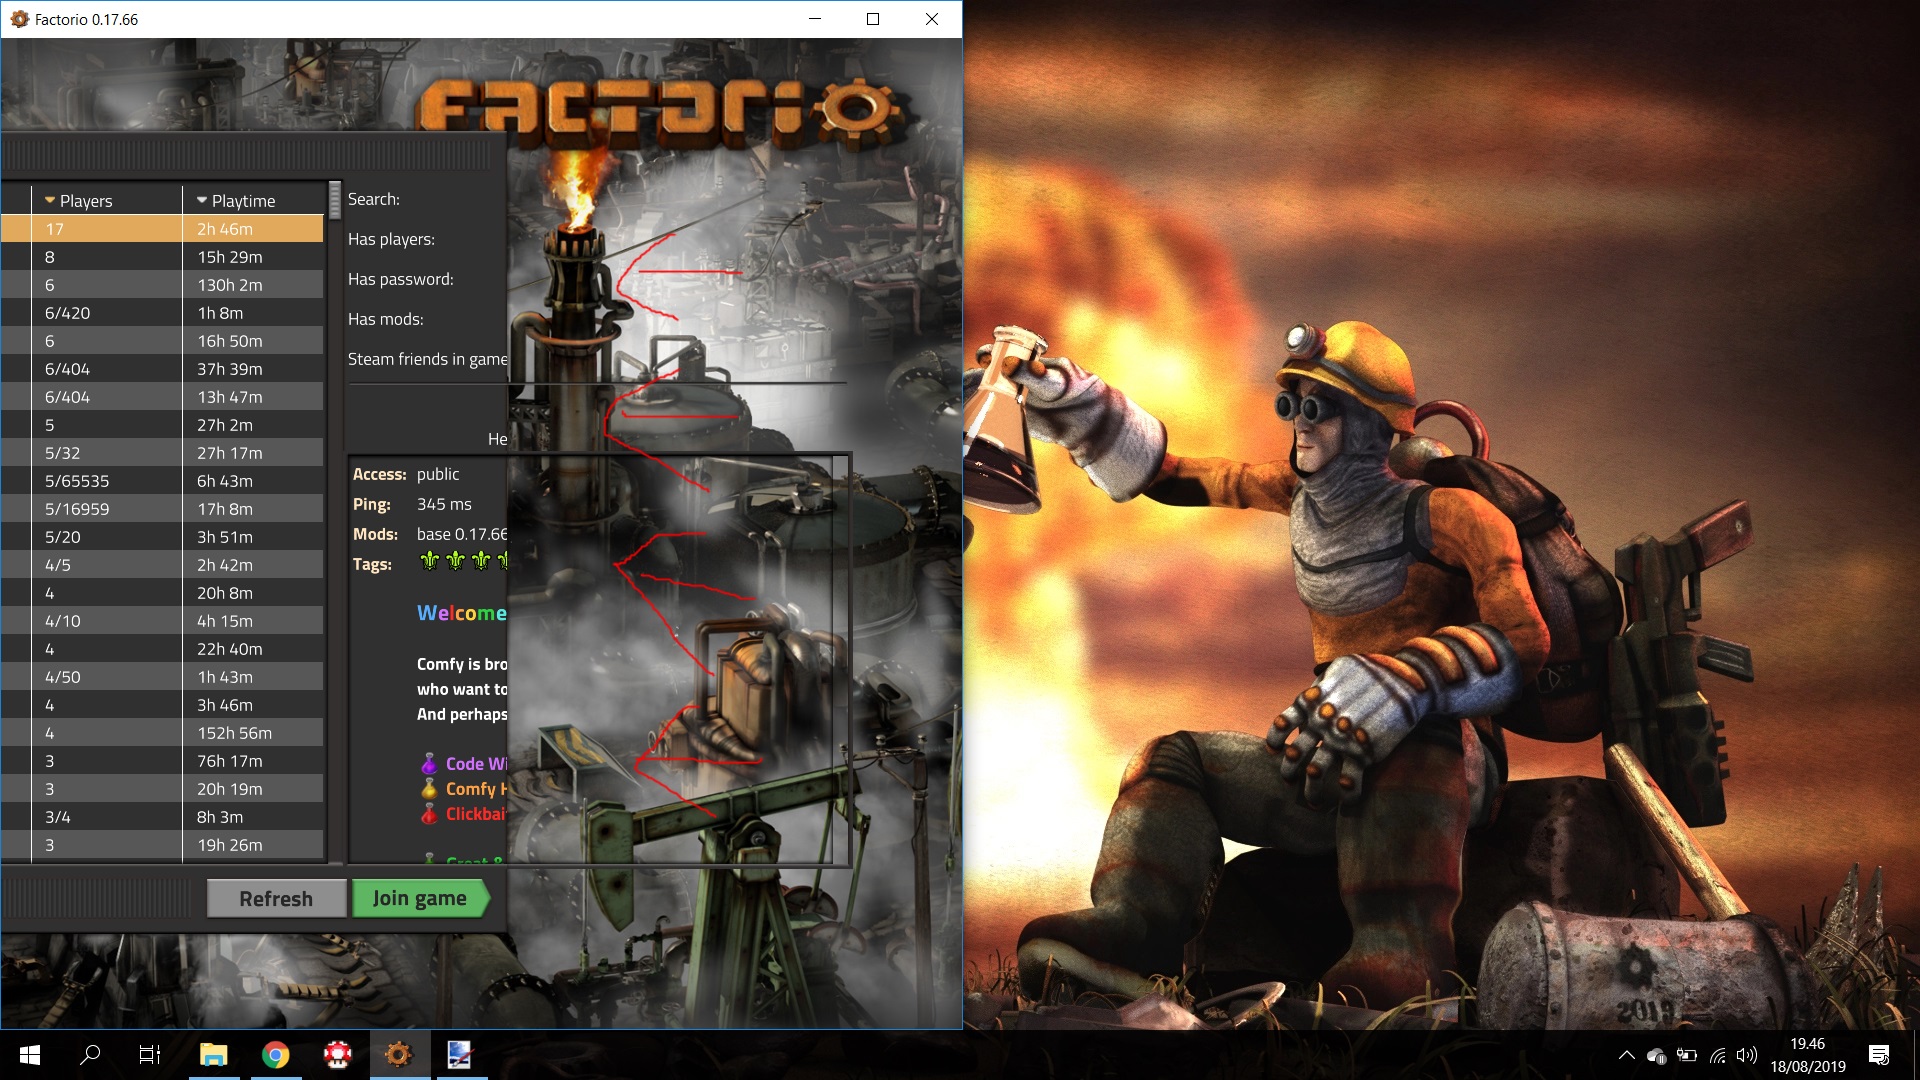Click the green Join game button
1920x1080 pixels.
[420, 898]
